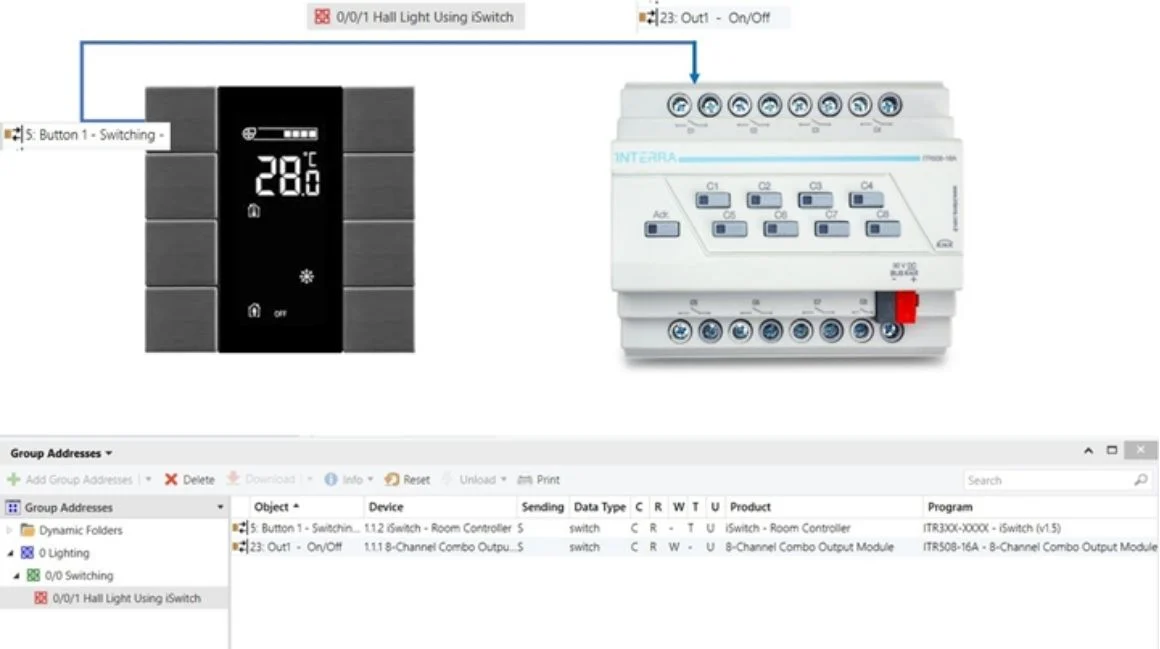Click the object icon in Out1 row
The height and width of the screenshot is (649, 1160).
click(x=240, y=547)
